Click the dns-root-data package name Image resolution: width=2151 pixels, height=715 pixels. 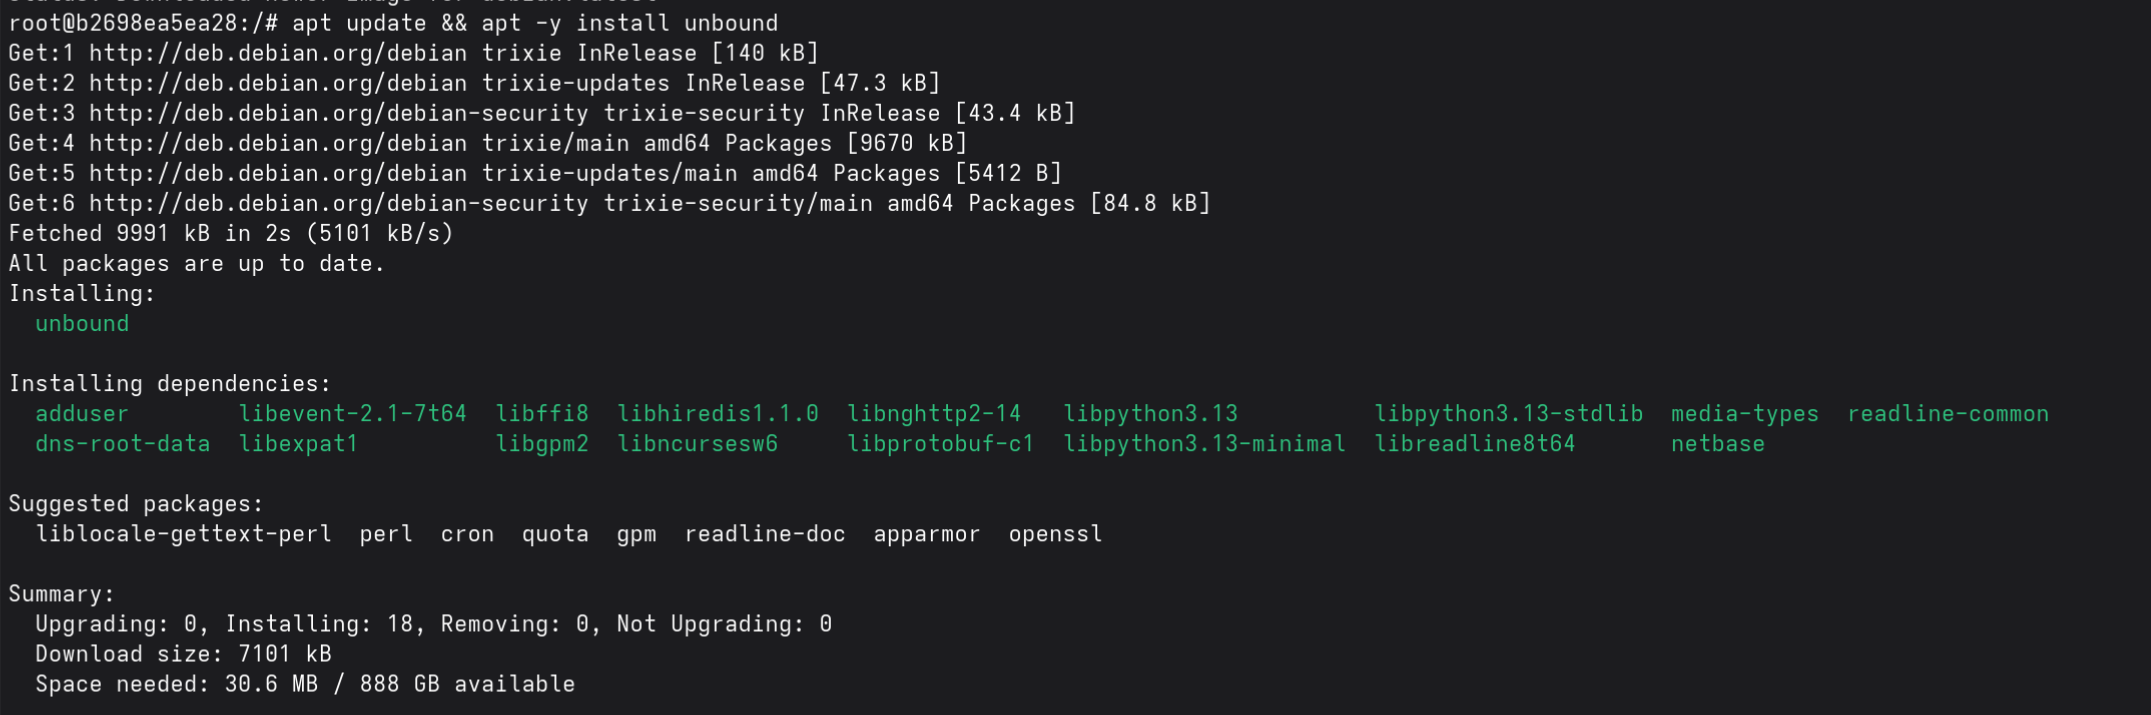(122, 443)
